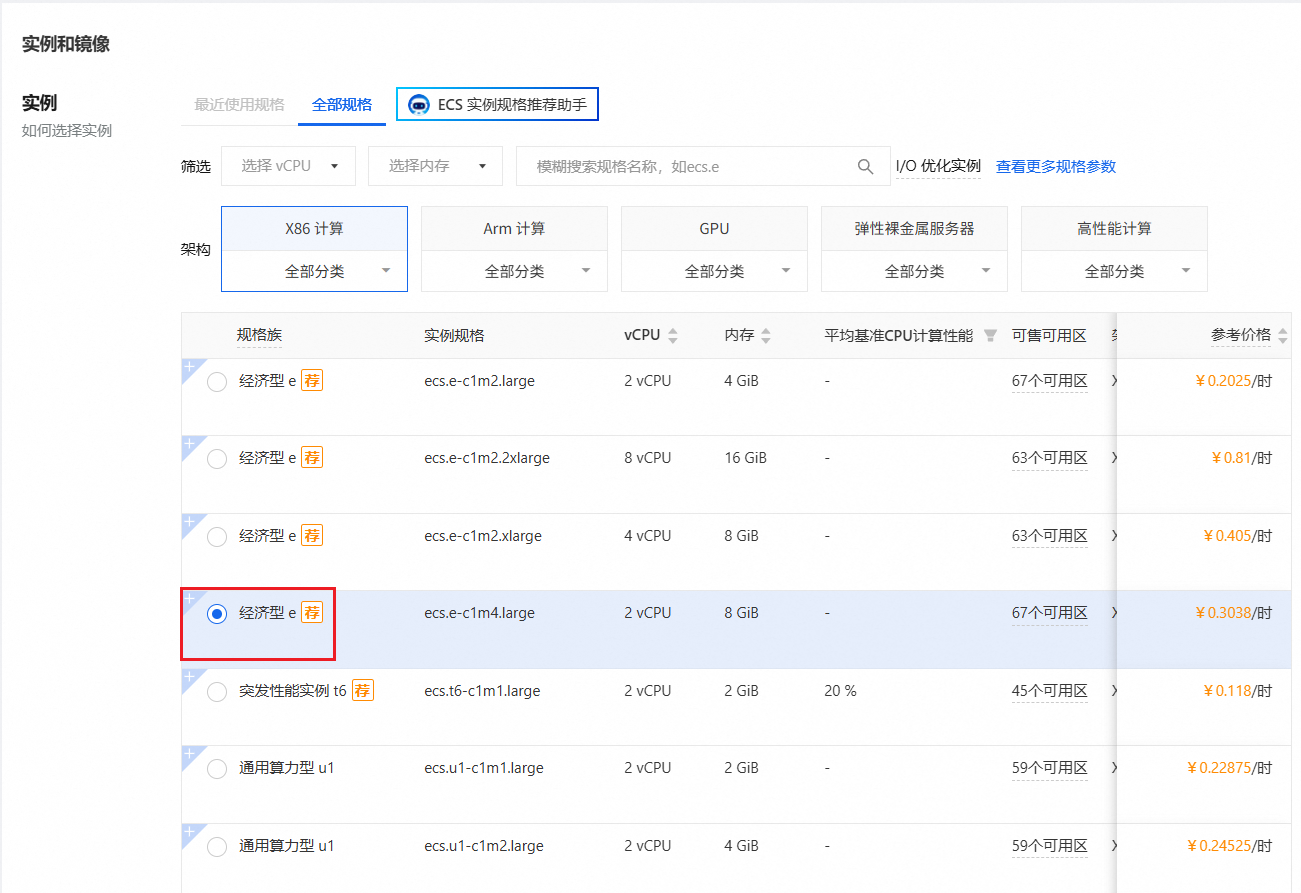The height and width of the screenshot is (893, 1301).
Task: Click 突发性能实例 t6 family name
Action: 293,691
